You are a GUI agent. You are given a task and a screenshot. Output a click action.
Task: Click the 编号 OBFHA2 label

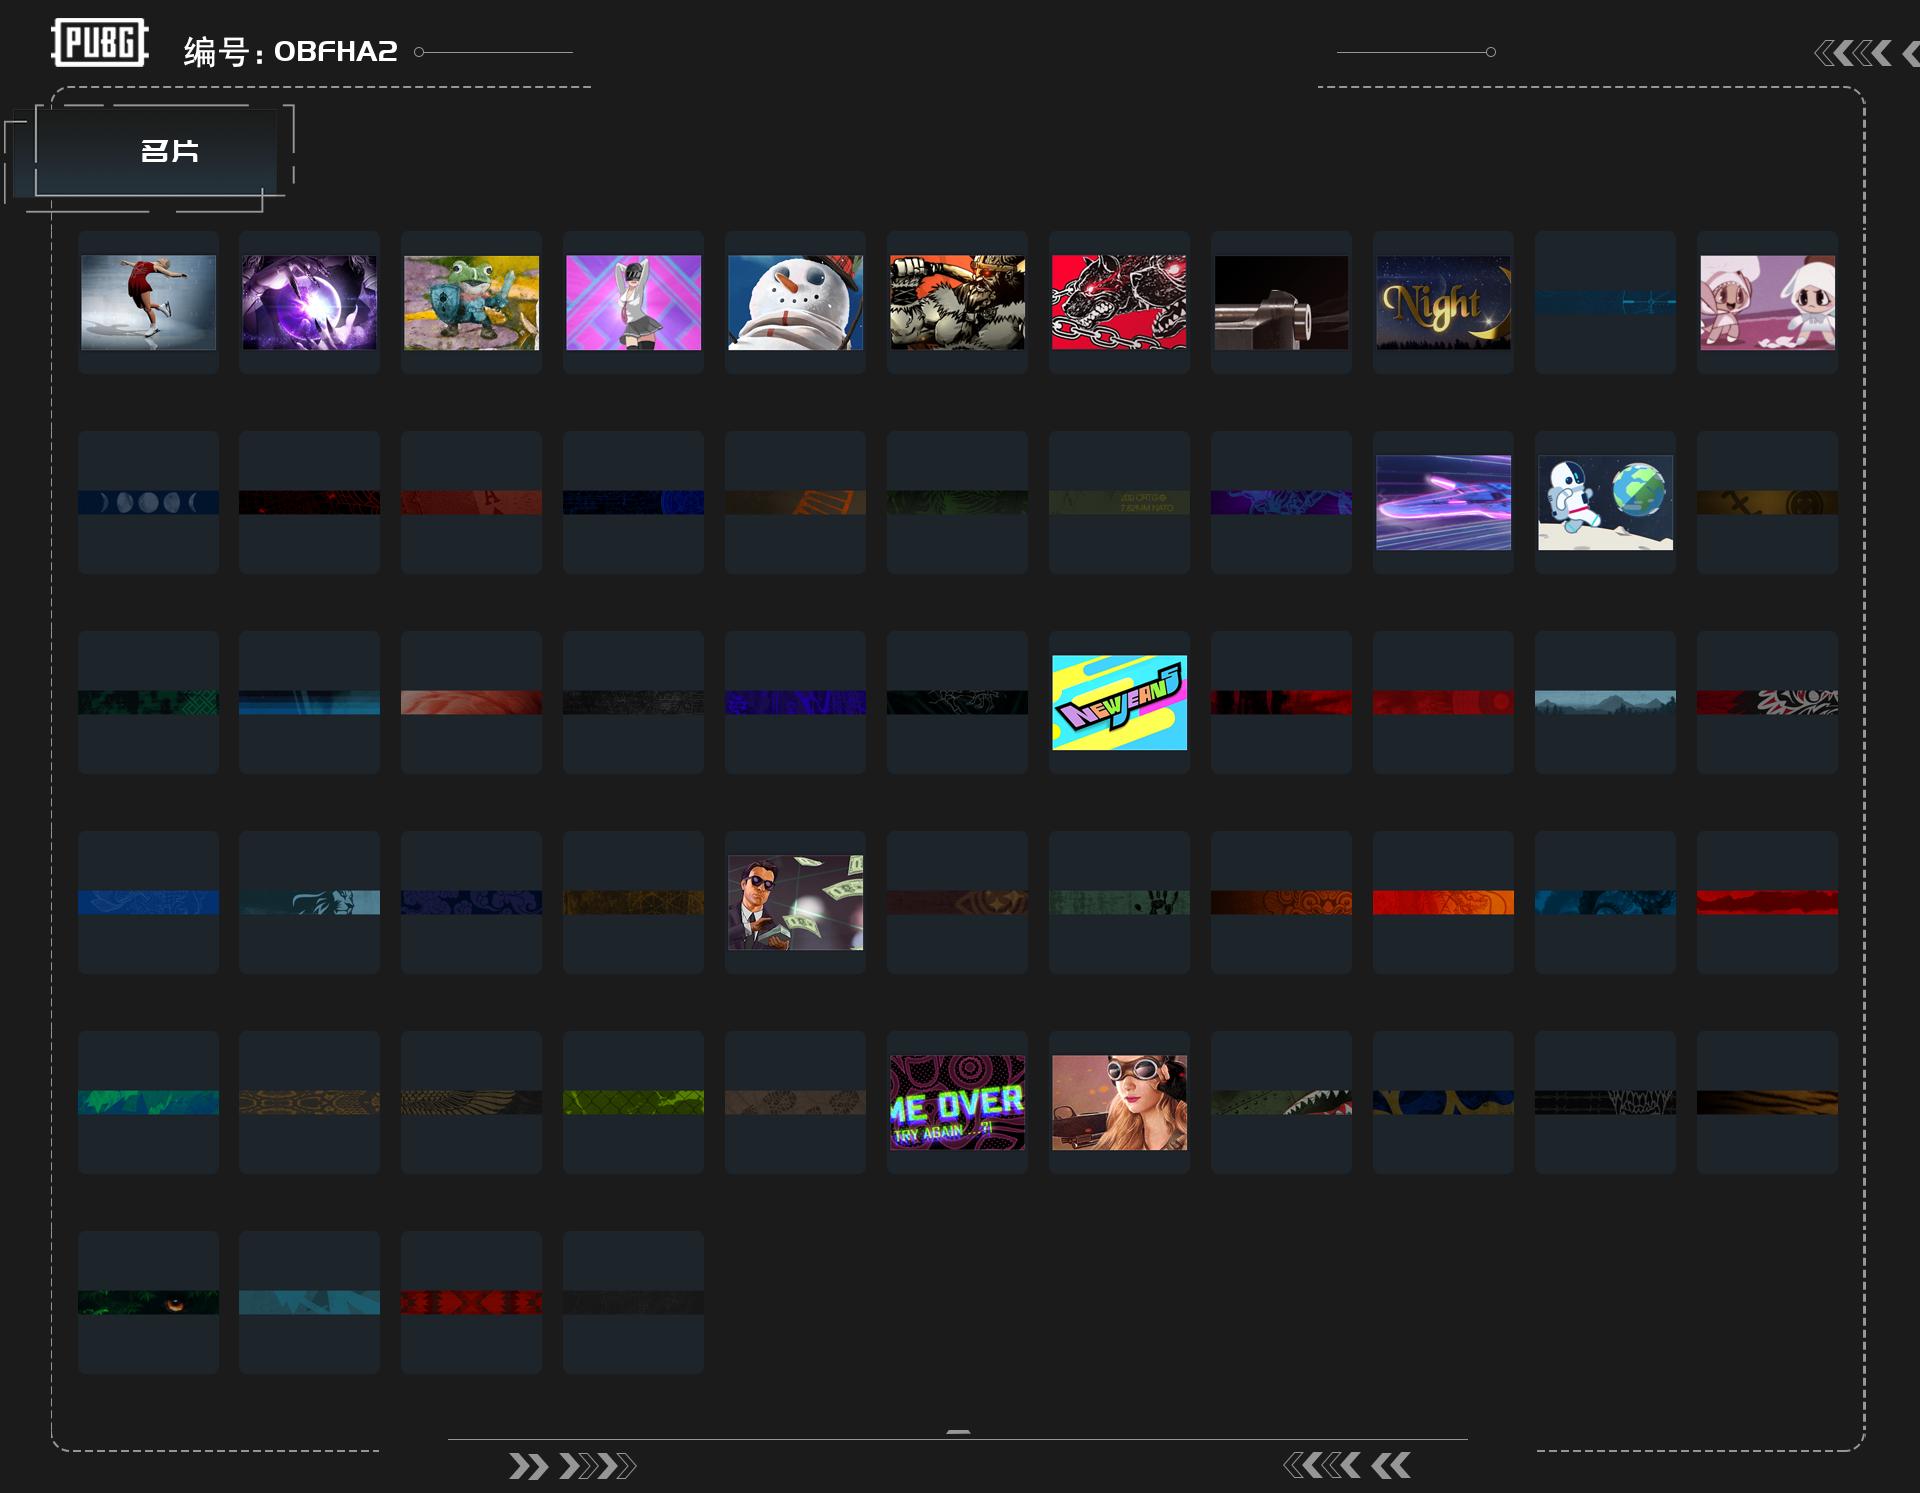point(290,51)
